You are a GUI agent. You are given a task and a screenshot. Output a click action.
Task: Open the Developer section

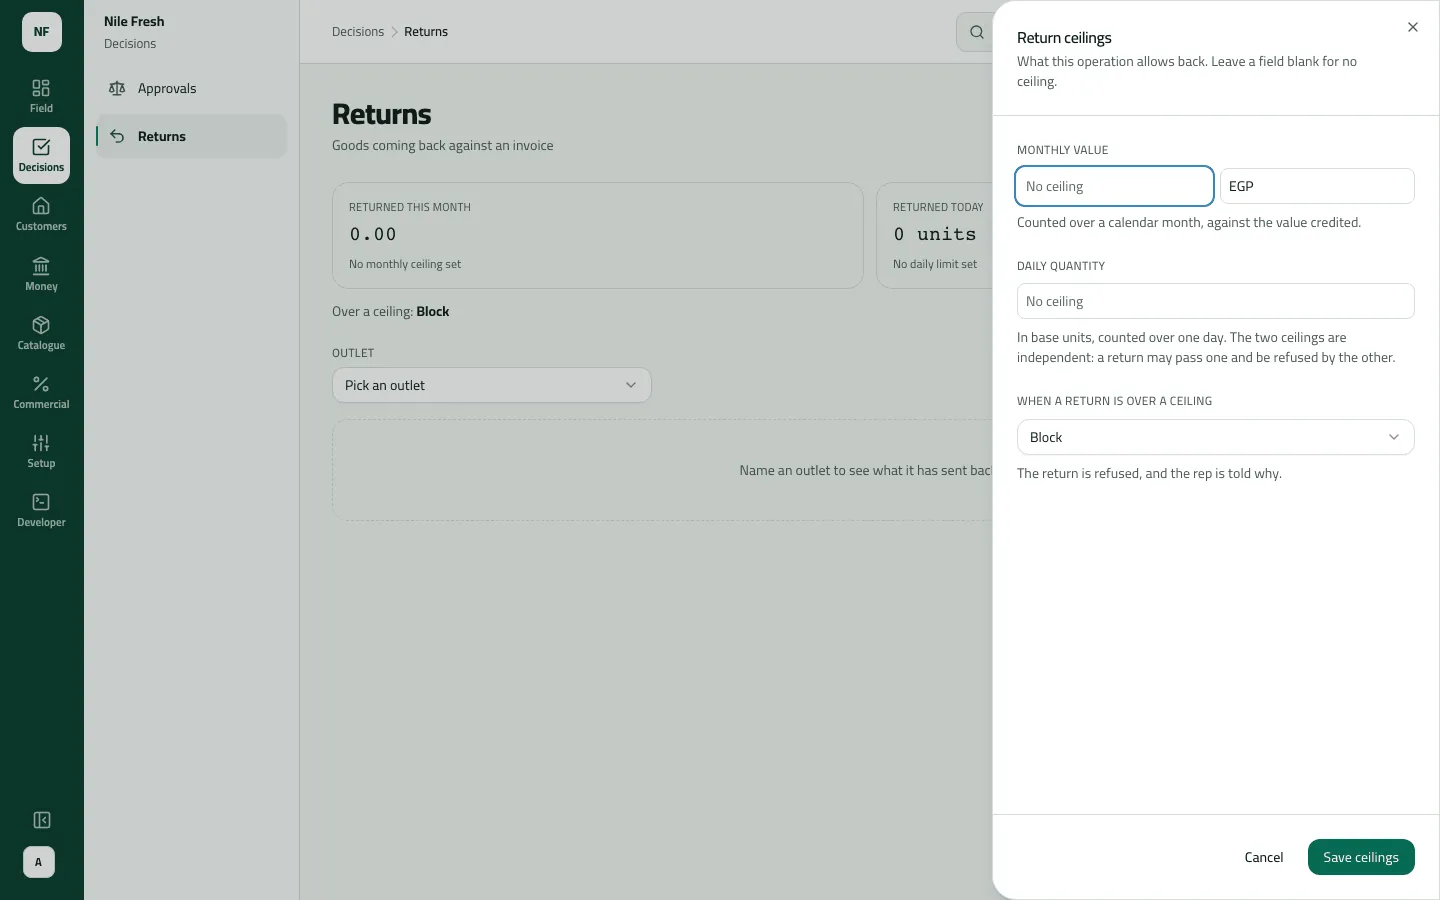(41, 510)
